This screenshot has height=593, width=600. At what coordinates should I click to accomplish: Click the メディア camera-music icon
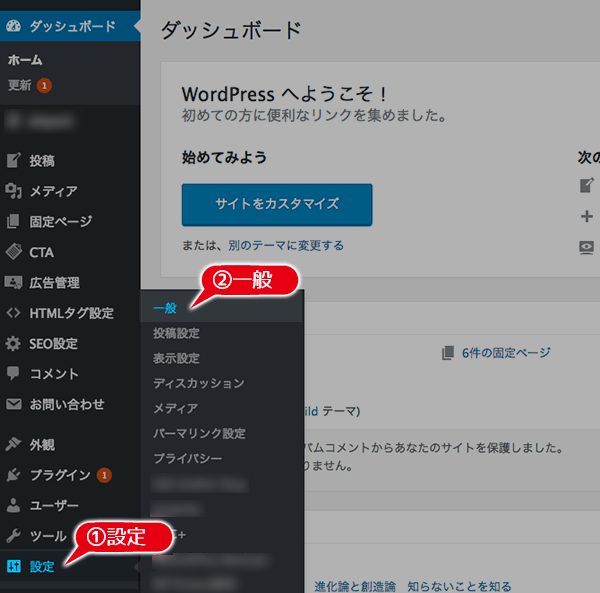(x=14, y=191)
